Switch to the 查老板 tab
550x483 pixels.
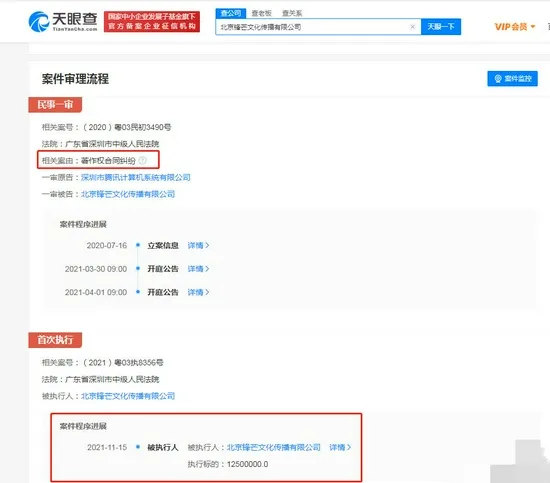(x=261, y=13)
